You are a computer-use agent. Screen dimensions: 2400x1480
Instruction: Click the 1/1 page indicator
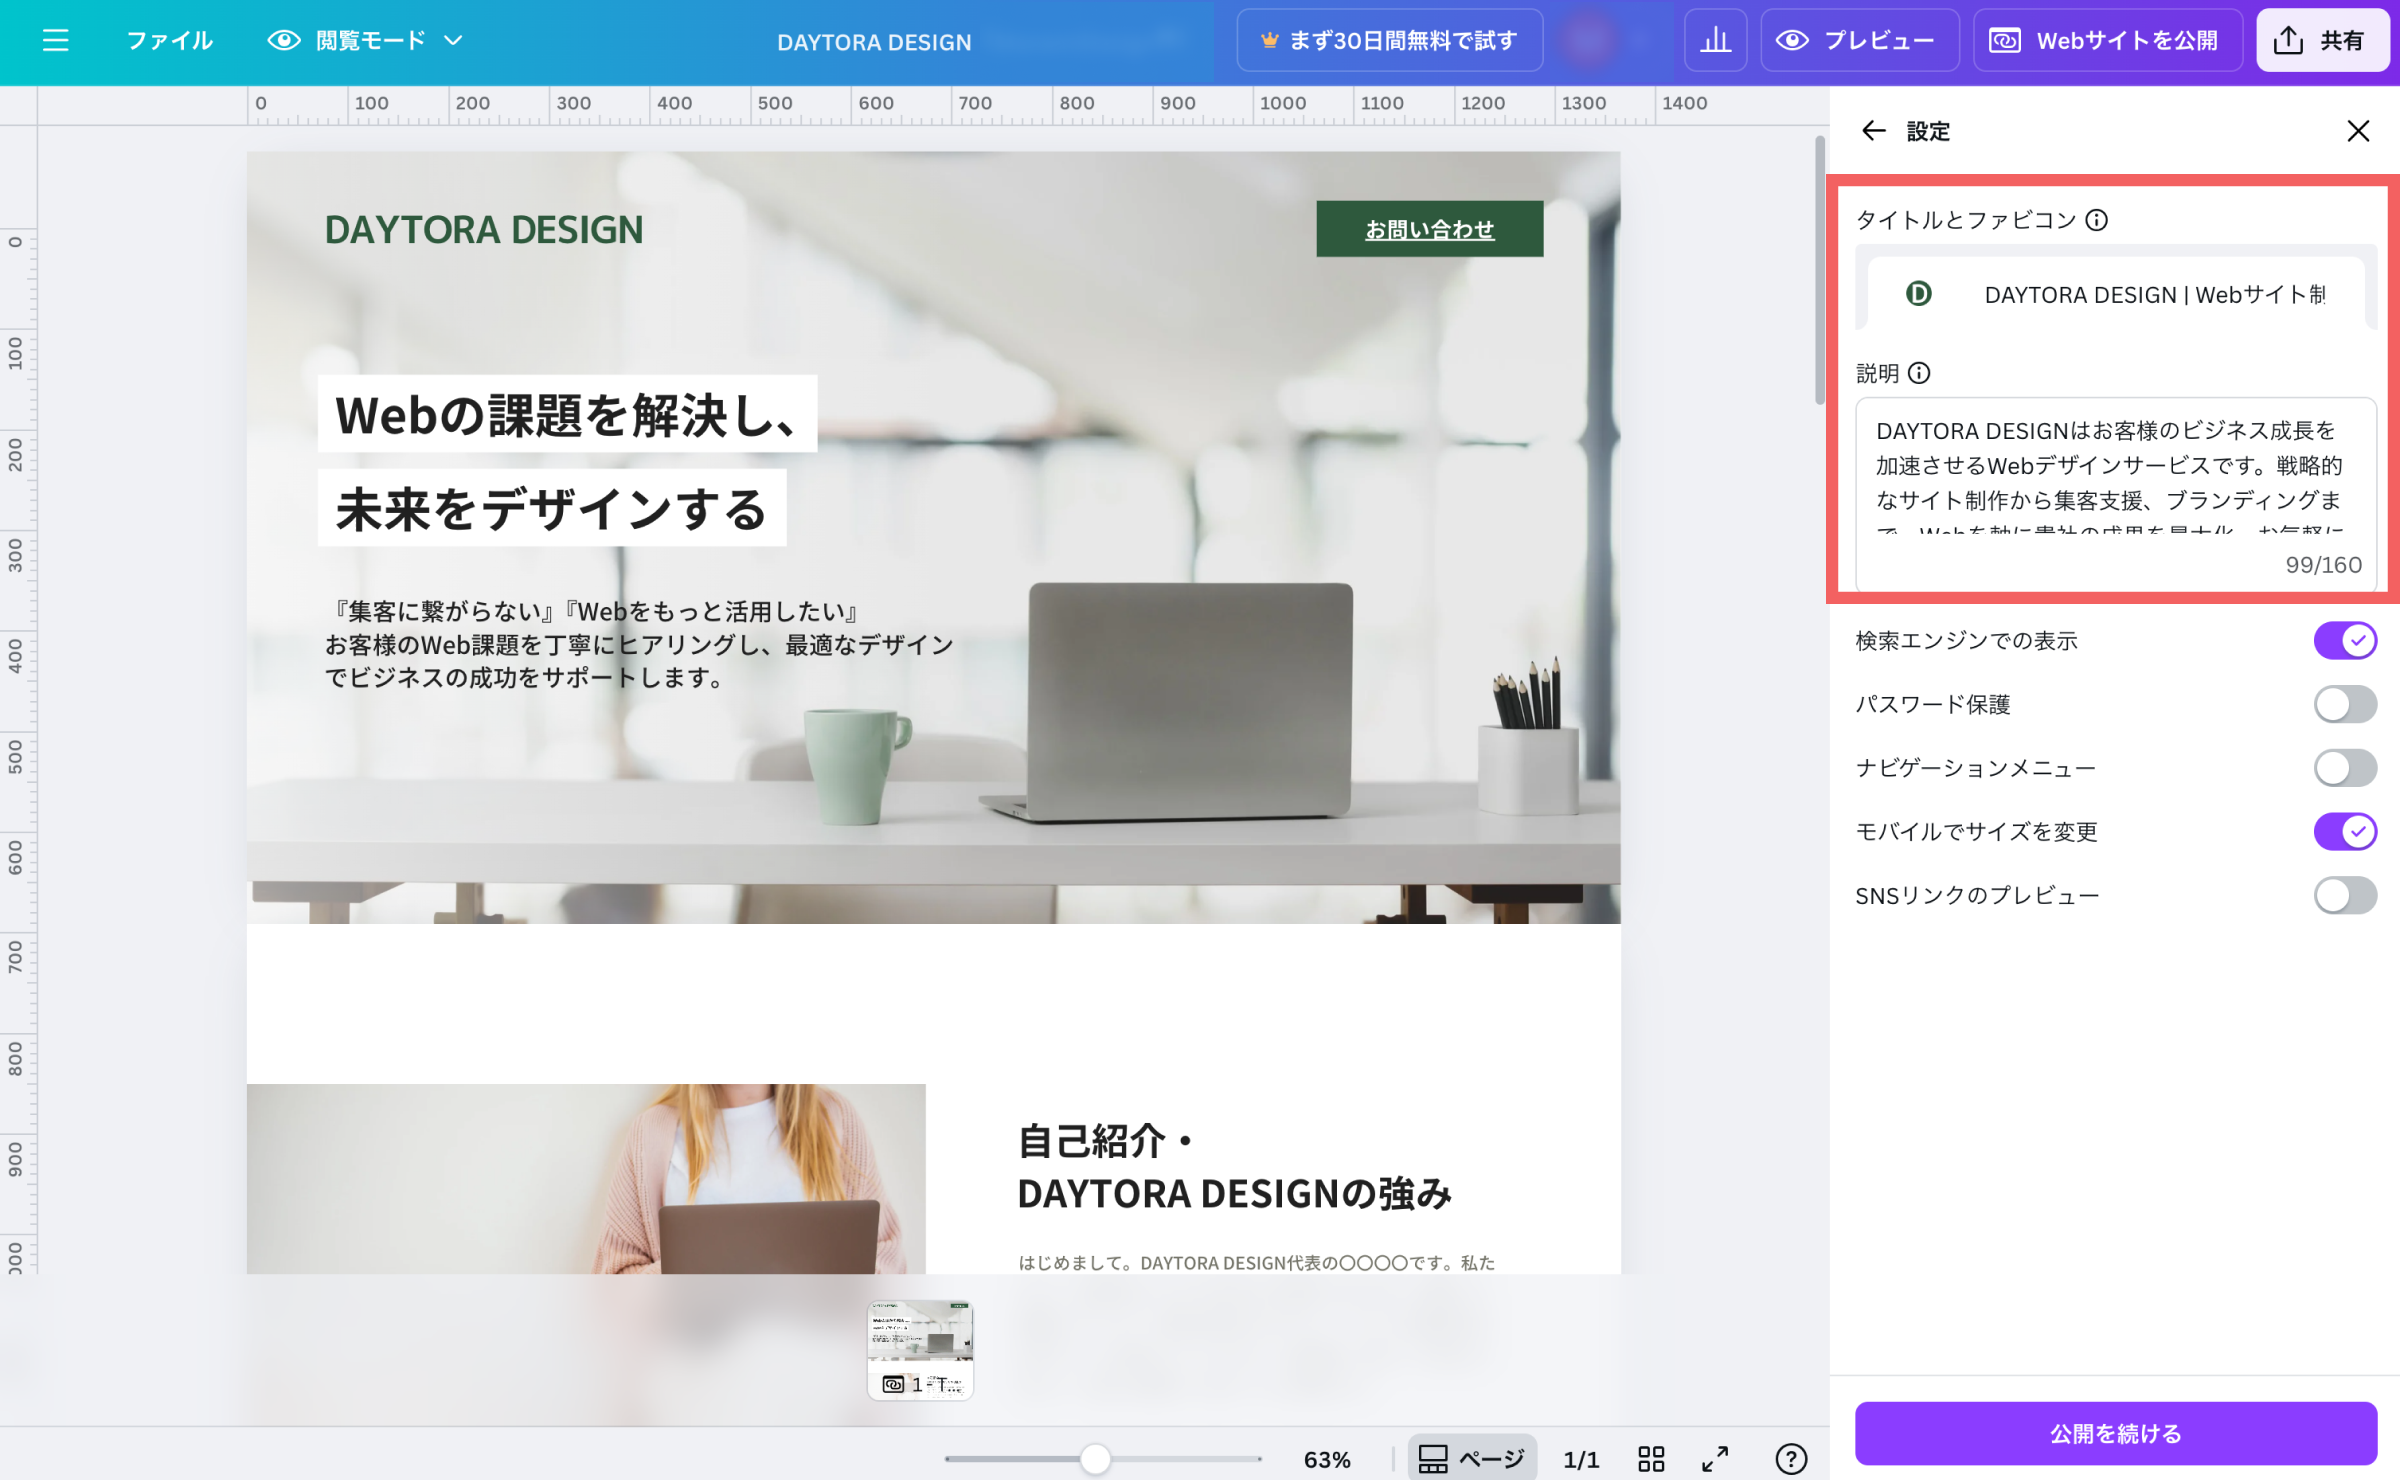point(1581,1459)
